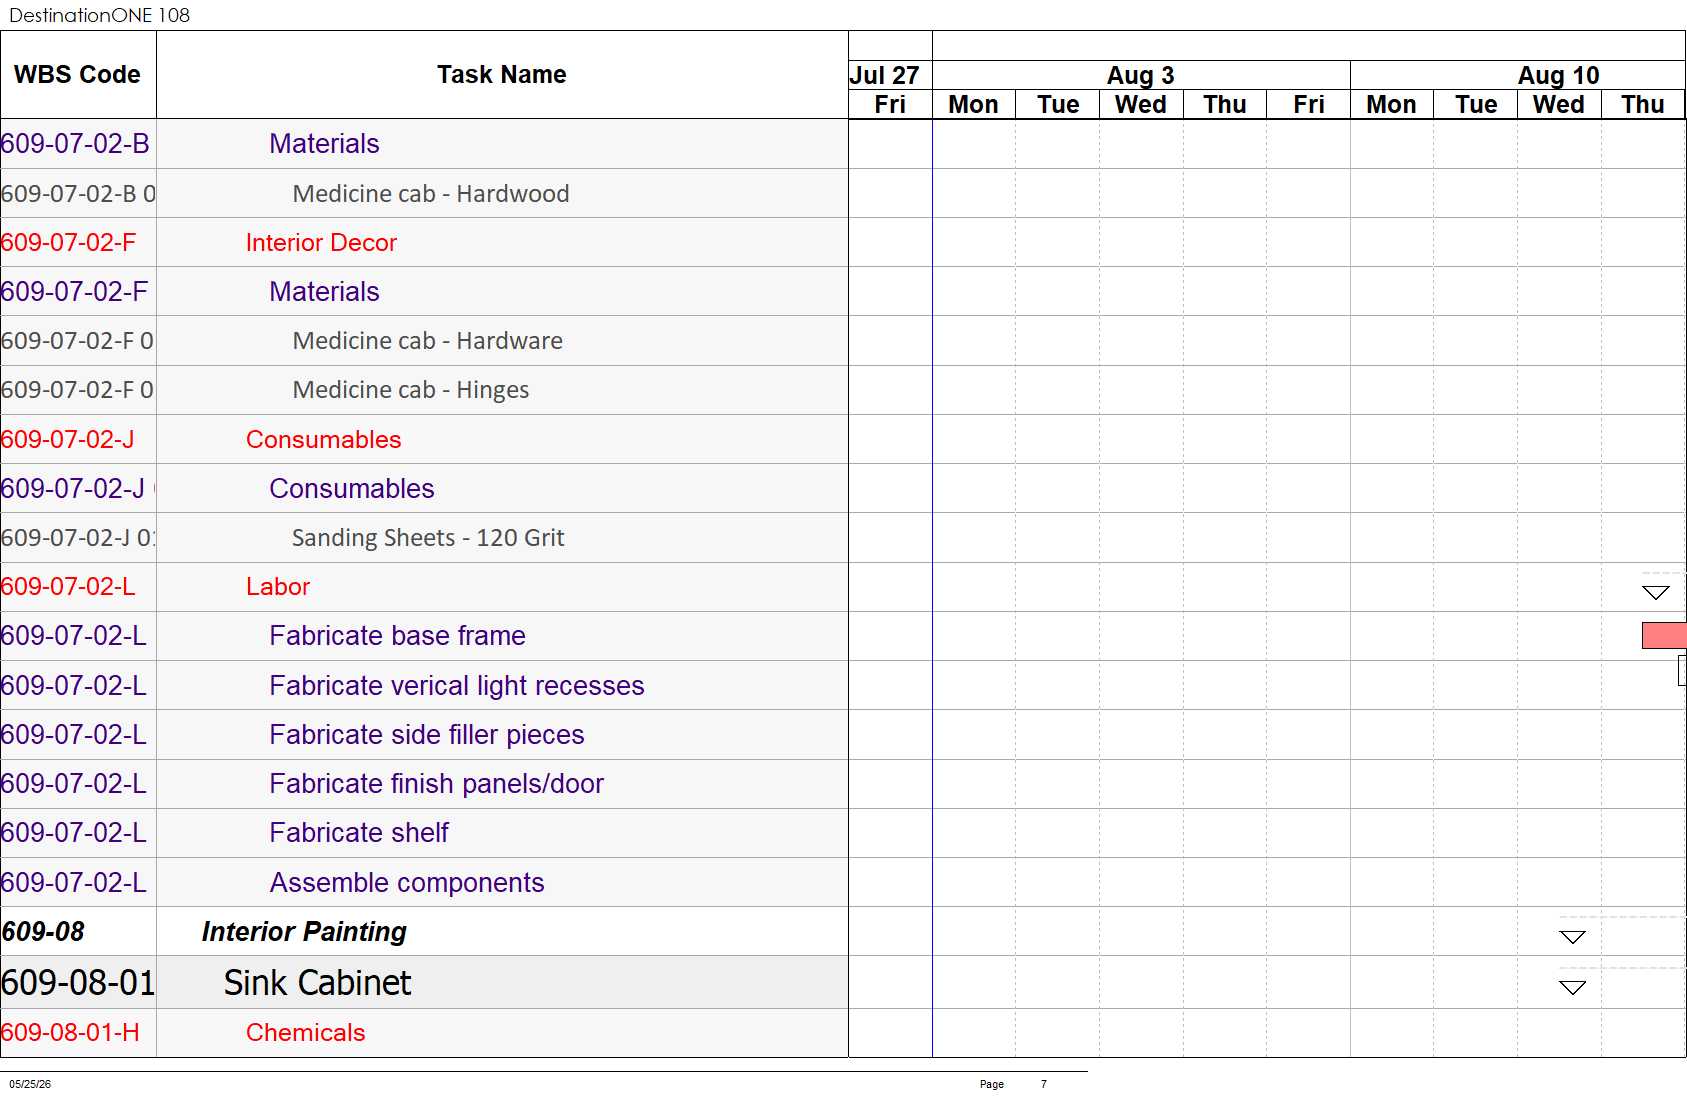Click WBS code 609-07-02-J in red
This screenshot has height=1097, width=1687.
pos(67,440)
